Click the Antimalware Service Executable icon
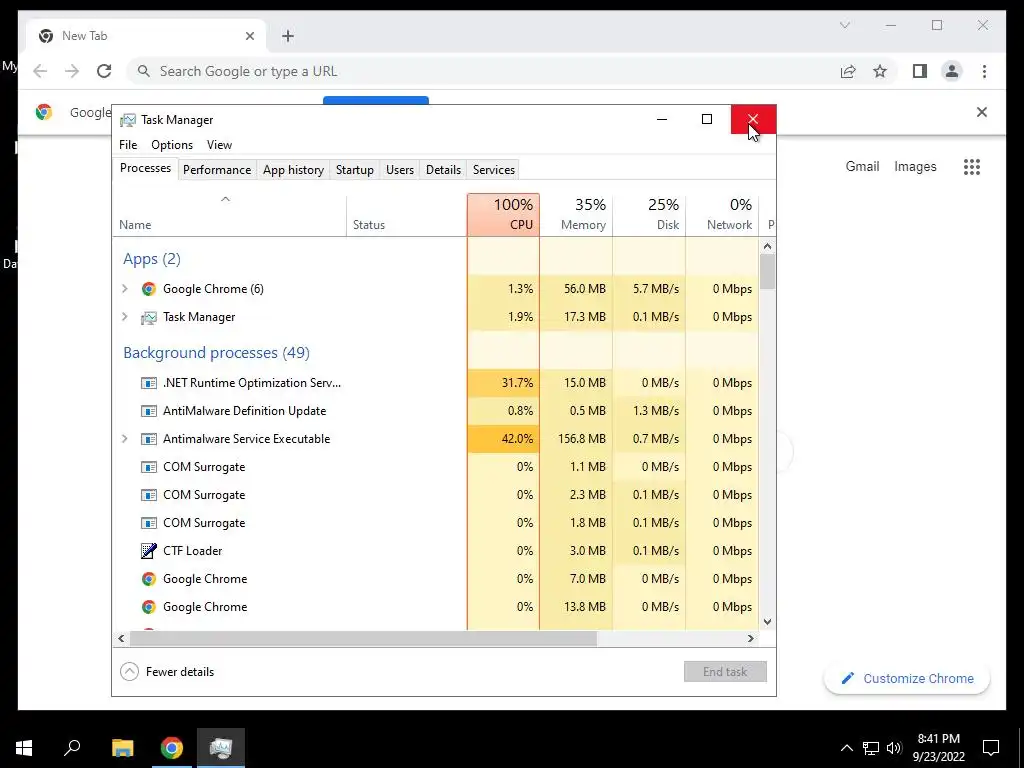The image size is (1024, 768). point(149,440)
